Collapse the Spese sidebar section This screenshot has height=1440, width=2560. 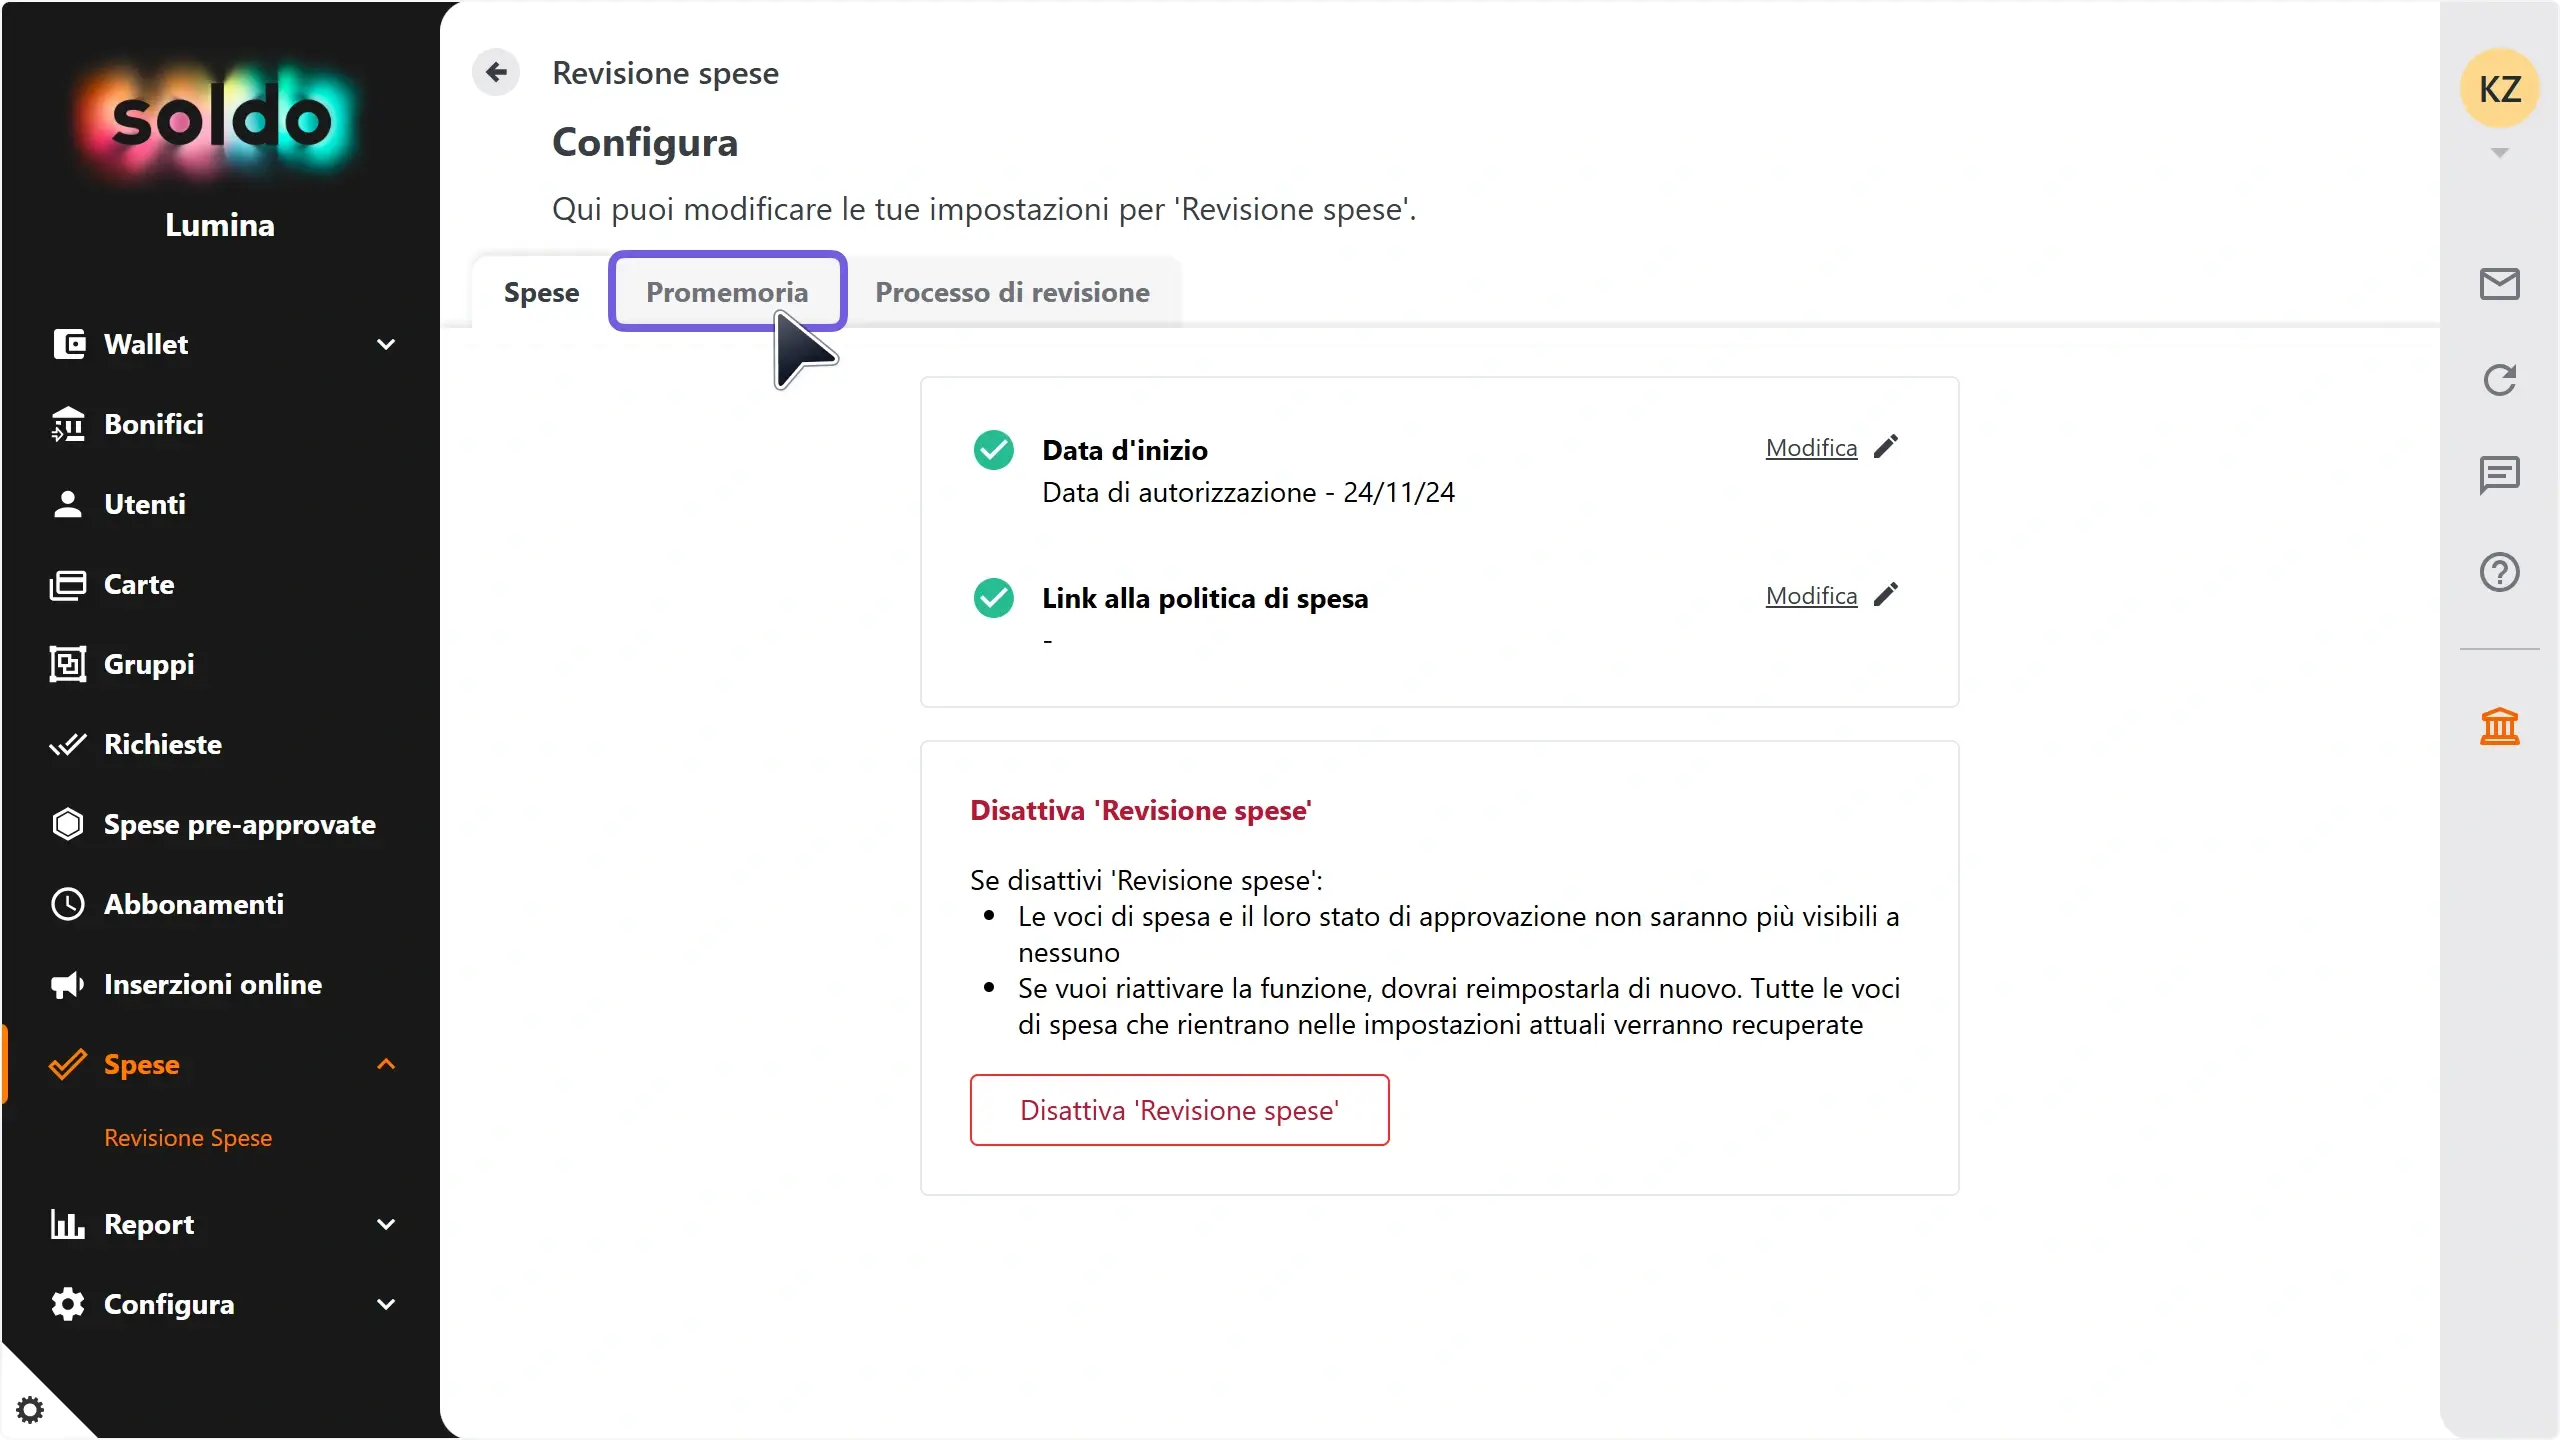click(386, 1064)
